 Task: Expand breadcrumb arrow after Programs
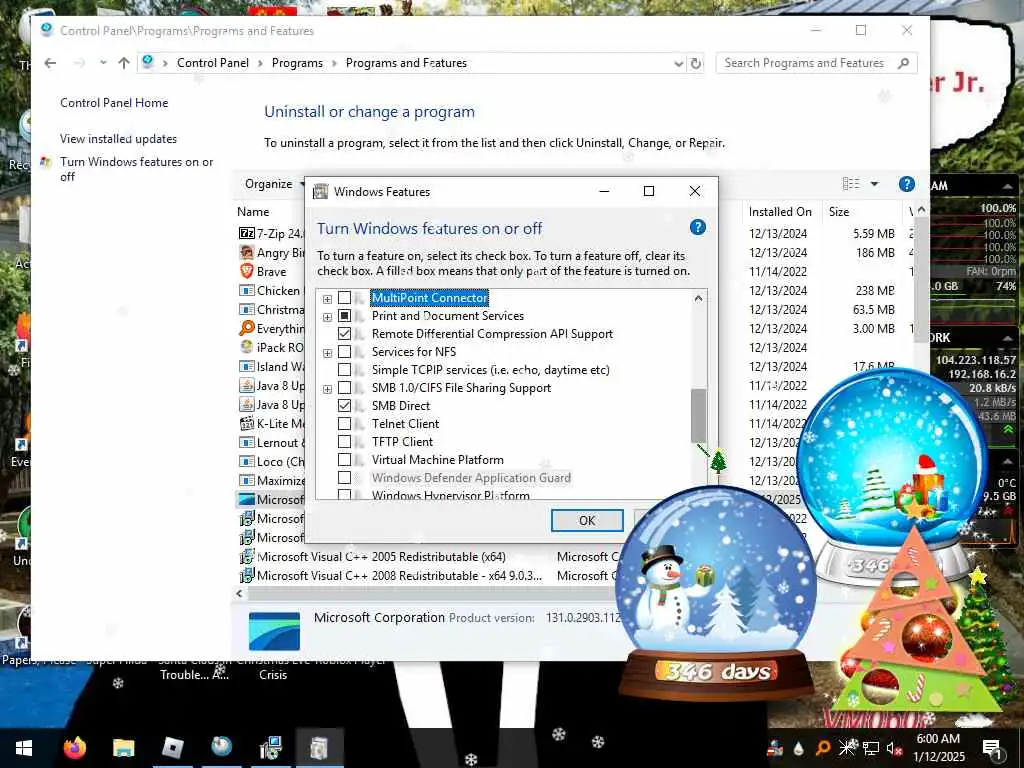point(334,63)
